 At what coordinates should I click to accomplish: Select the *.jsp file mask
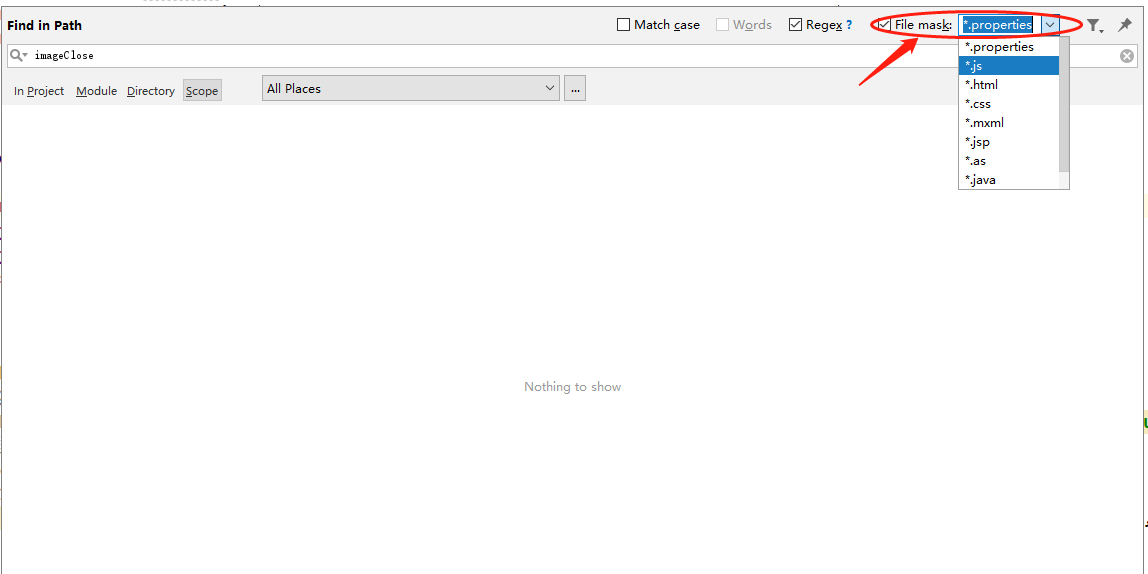[1009, 142]
